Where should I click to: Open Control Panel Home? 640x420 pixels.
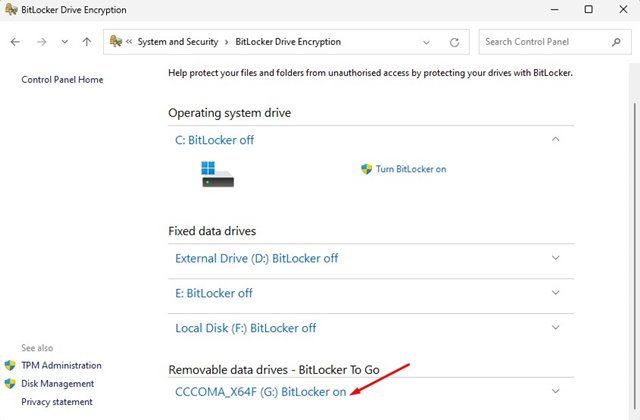point(62,79)
